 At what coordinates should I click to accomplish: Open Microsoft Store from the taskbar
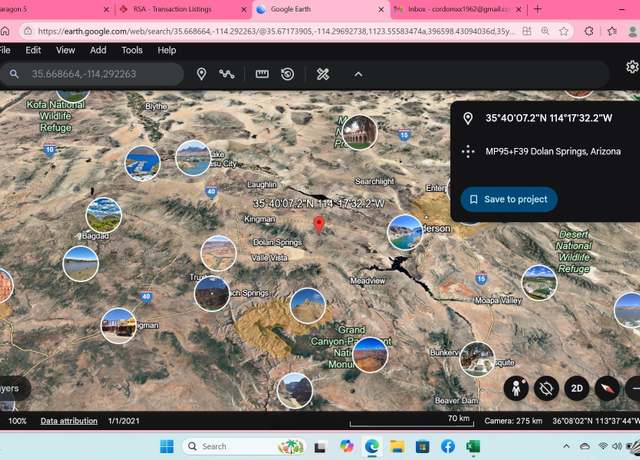pos(422,446)
